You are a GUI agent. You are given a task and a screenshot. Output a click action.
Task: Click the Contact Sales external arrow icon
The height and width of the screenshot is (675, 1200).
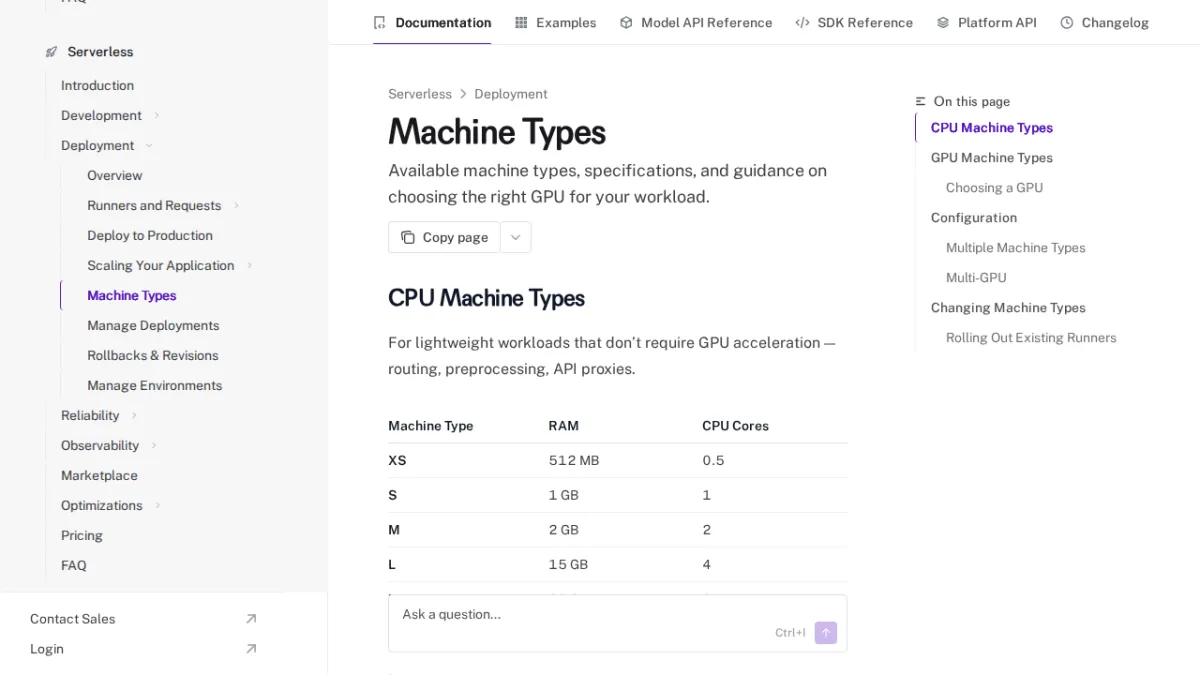[x=251, y=619]
